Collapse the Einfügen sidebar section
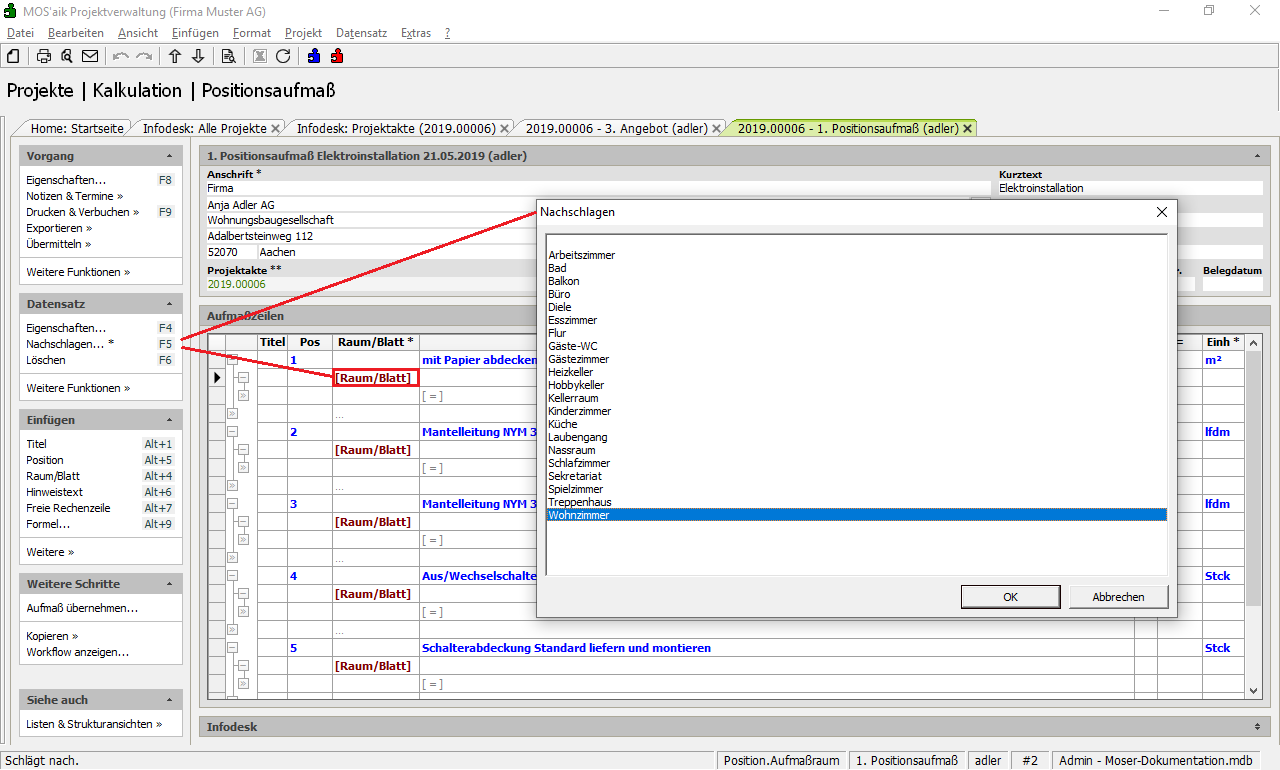 pyautogui.click(x=169, y=421)
